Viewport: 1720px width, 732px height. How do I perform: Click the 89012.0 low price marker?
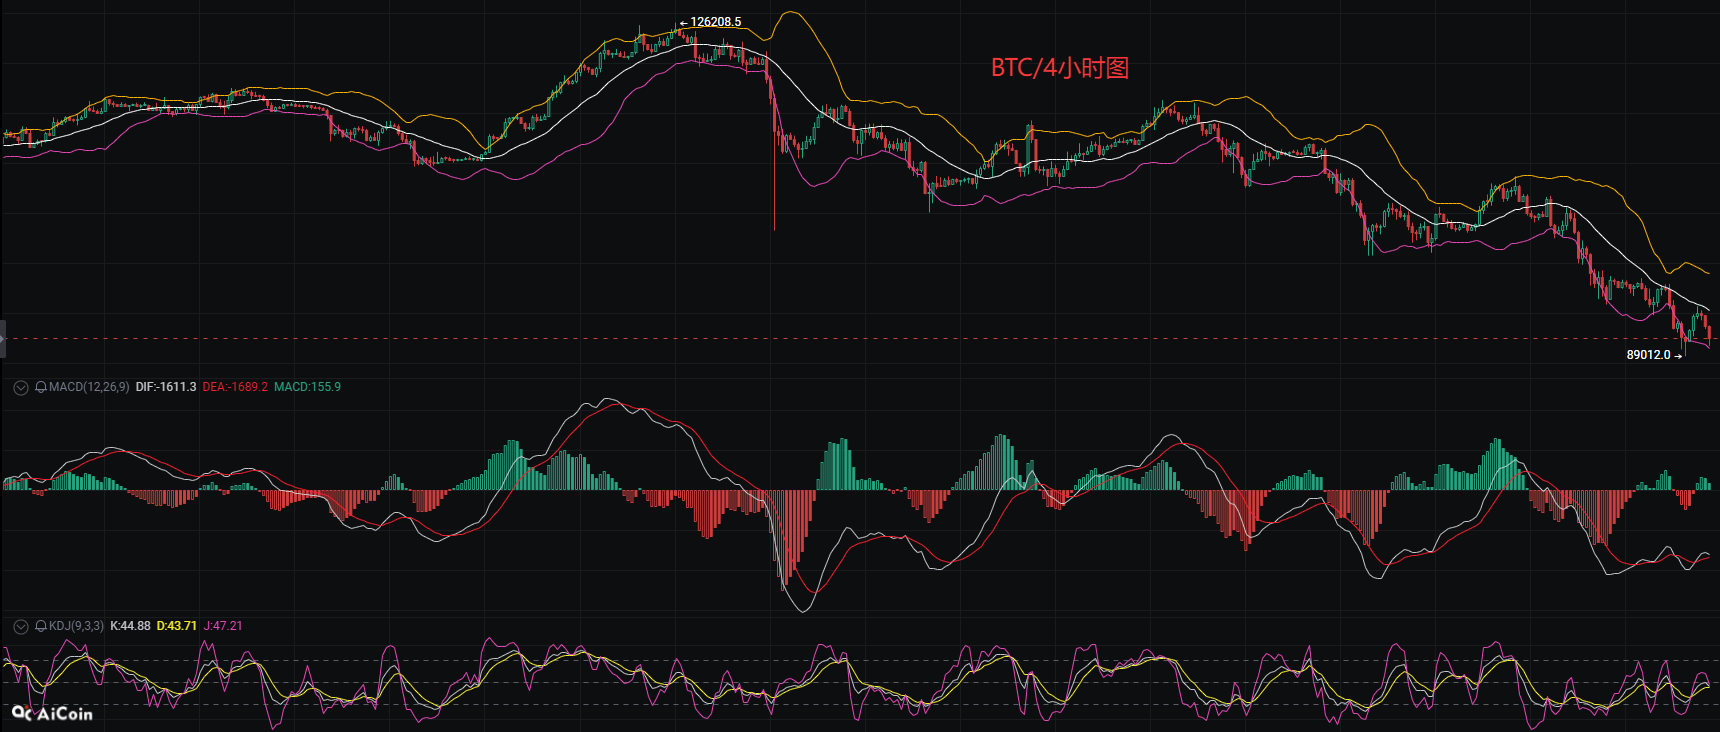[x=1649, y=355]
